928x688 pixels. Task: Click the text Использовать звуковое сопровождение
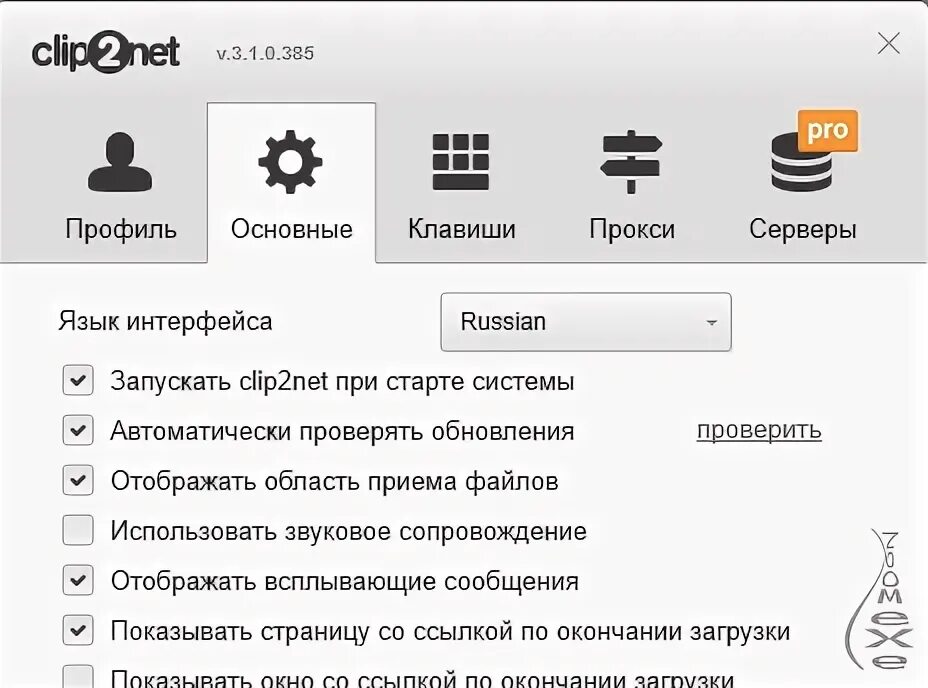[349, 531]
